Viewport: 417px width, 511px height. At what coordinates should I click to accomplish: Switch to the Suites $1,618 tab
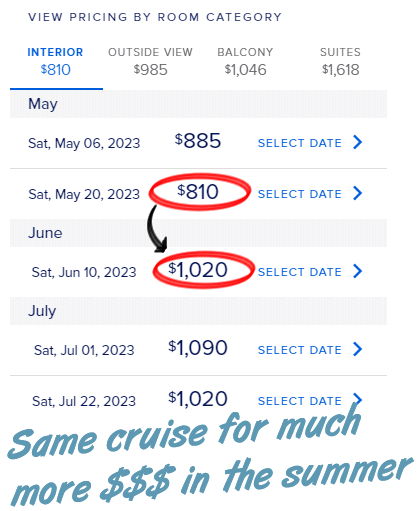[340, 62]
